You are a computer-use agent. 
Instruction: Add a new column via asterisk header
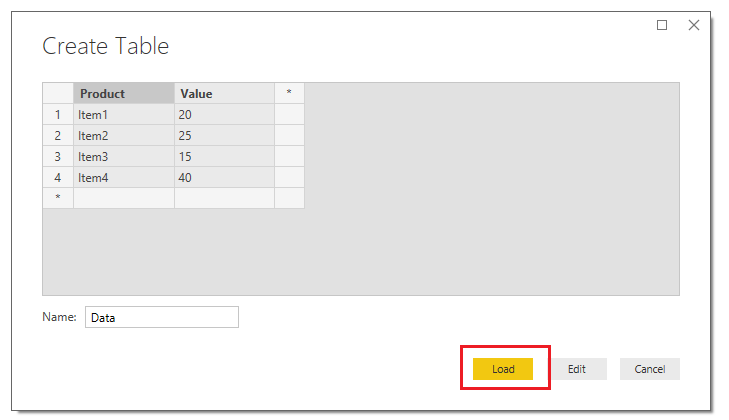click(x=289, y=93)
